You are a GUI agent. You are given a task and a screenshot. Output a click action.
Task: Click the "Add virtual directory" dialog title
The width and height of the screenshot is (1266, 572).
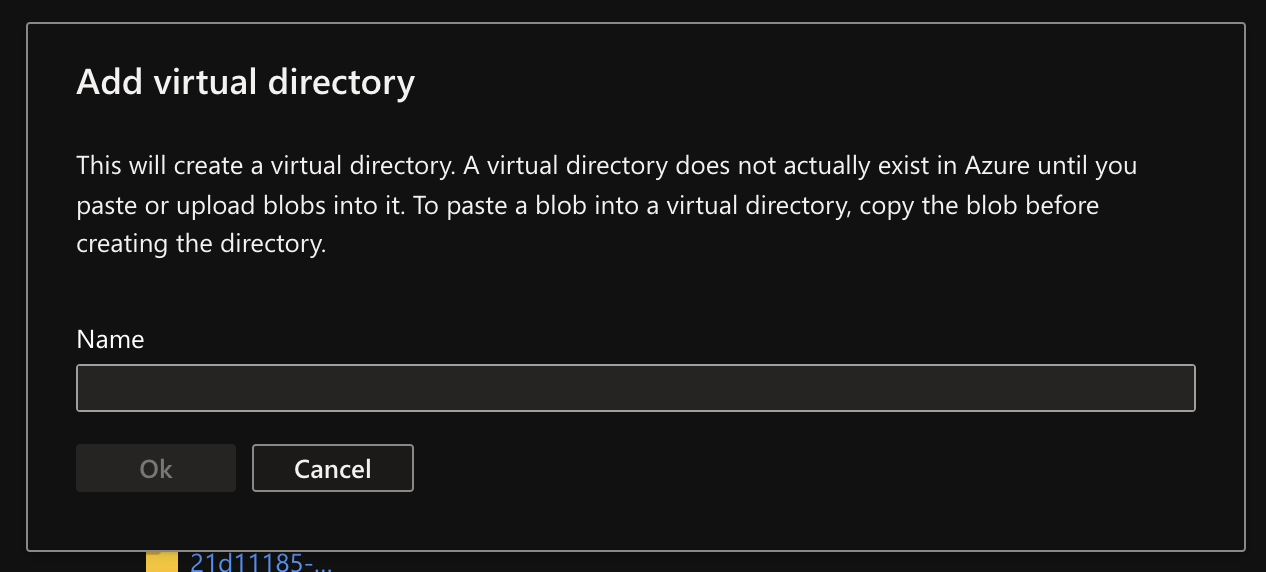pyautogui.click(x=245, y=82)
